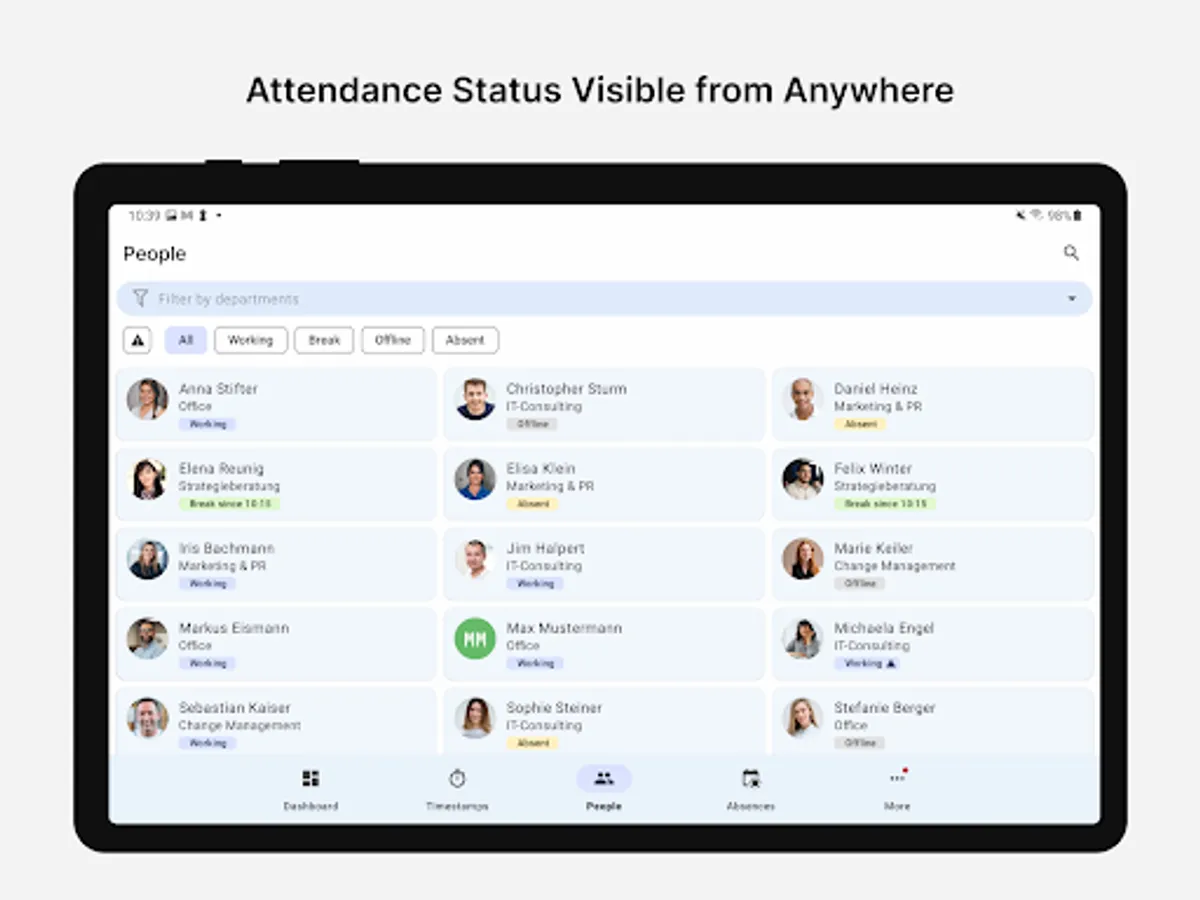1200x900 pixels.
Task: Toggle the Absent filter chip
Action: tap(465, 340)
